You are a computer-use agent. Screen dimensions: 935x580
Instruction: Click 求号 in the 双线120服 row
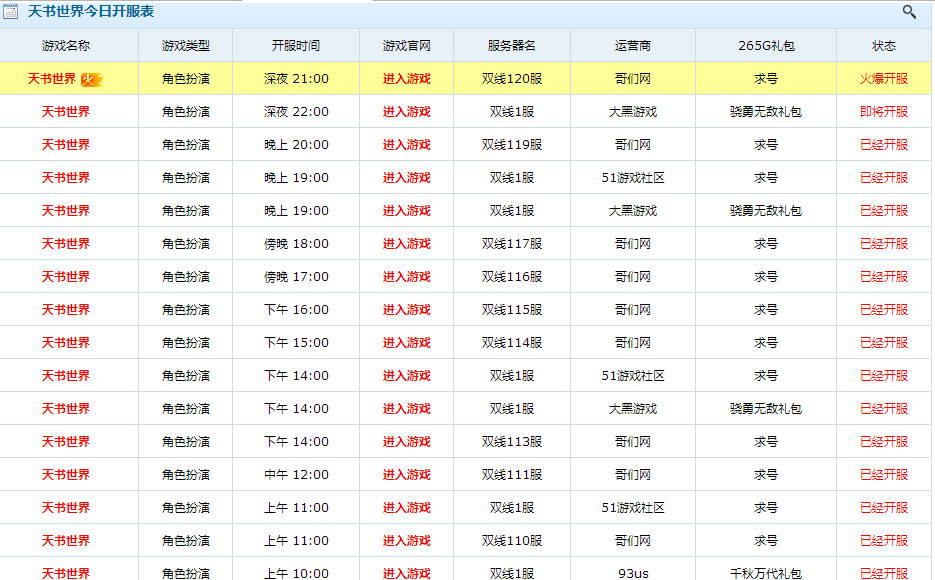tap(766, 79)
